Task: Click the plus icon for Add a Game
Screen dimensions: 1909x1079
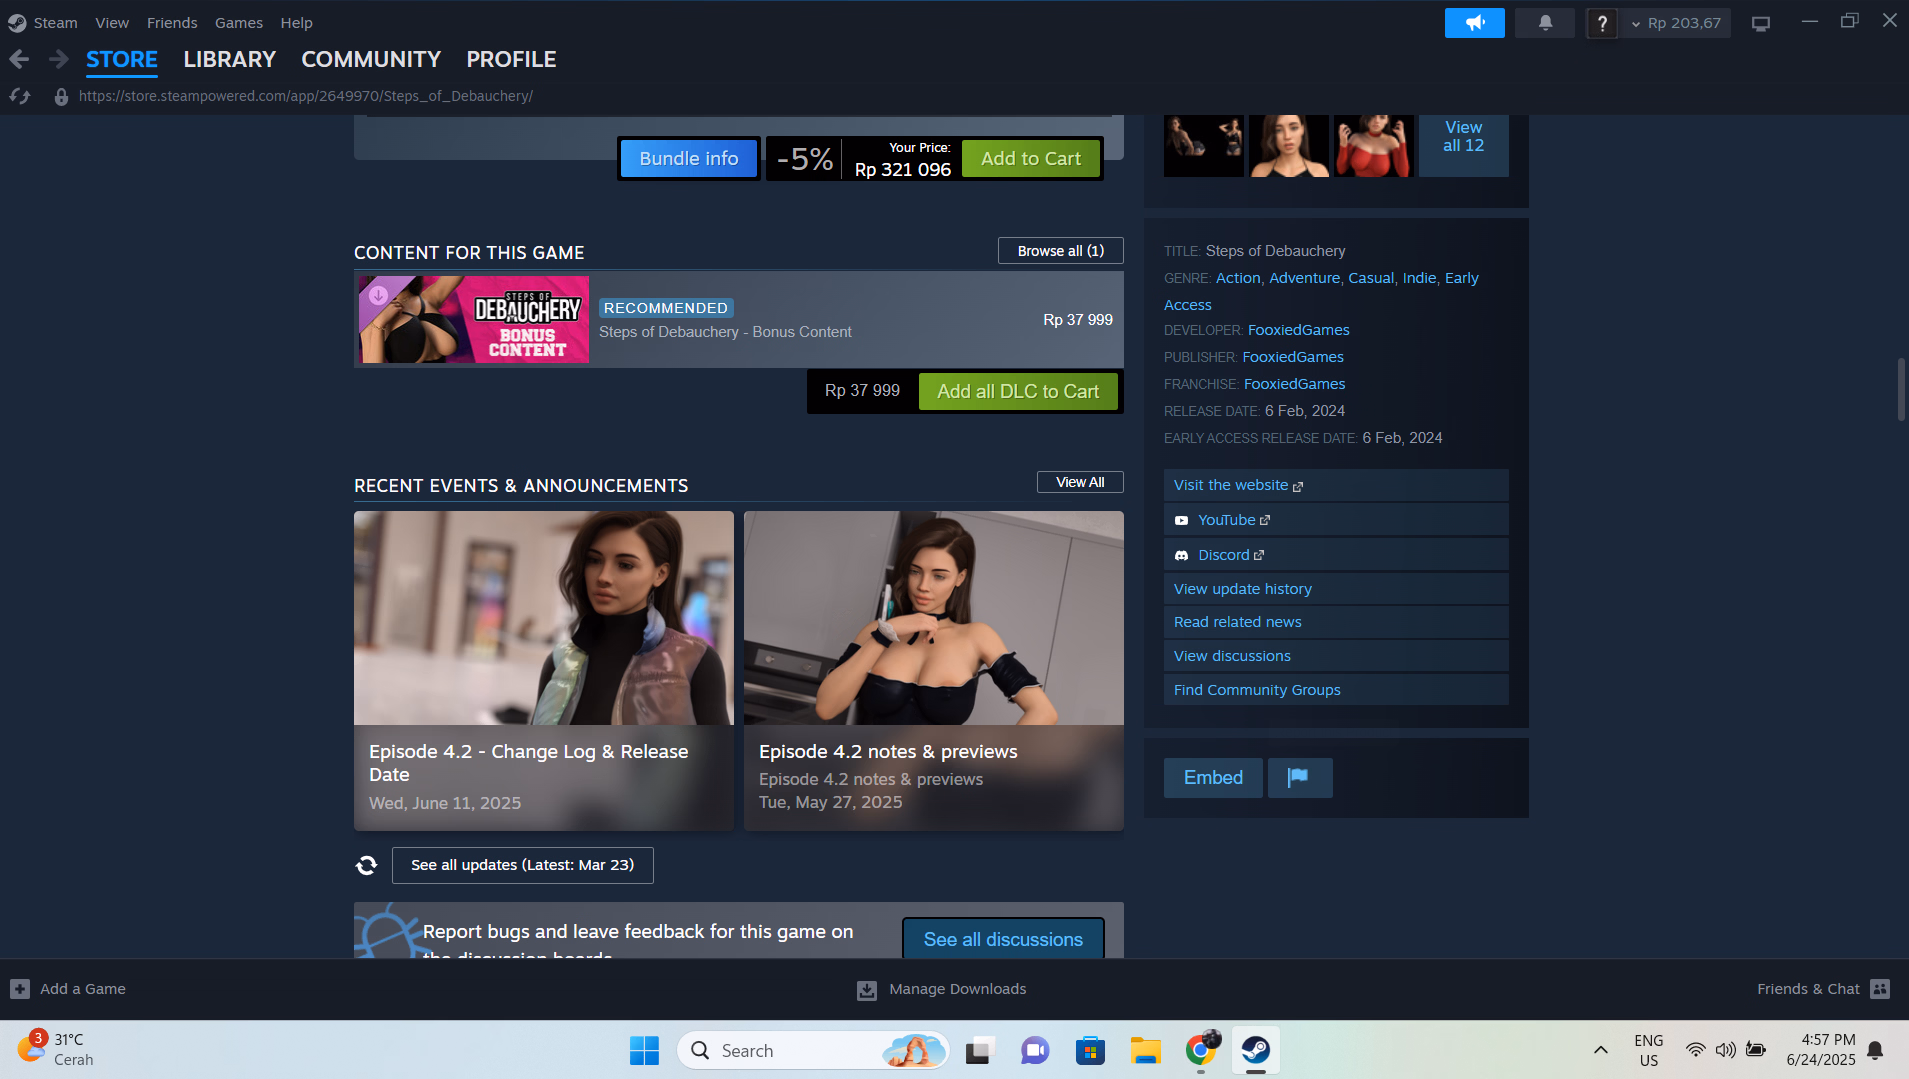Action: 20,988
